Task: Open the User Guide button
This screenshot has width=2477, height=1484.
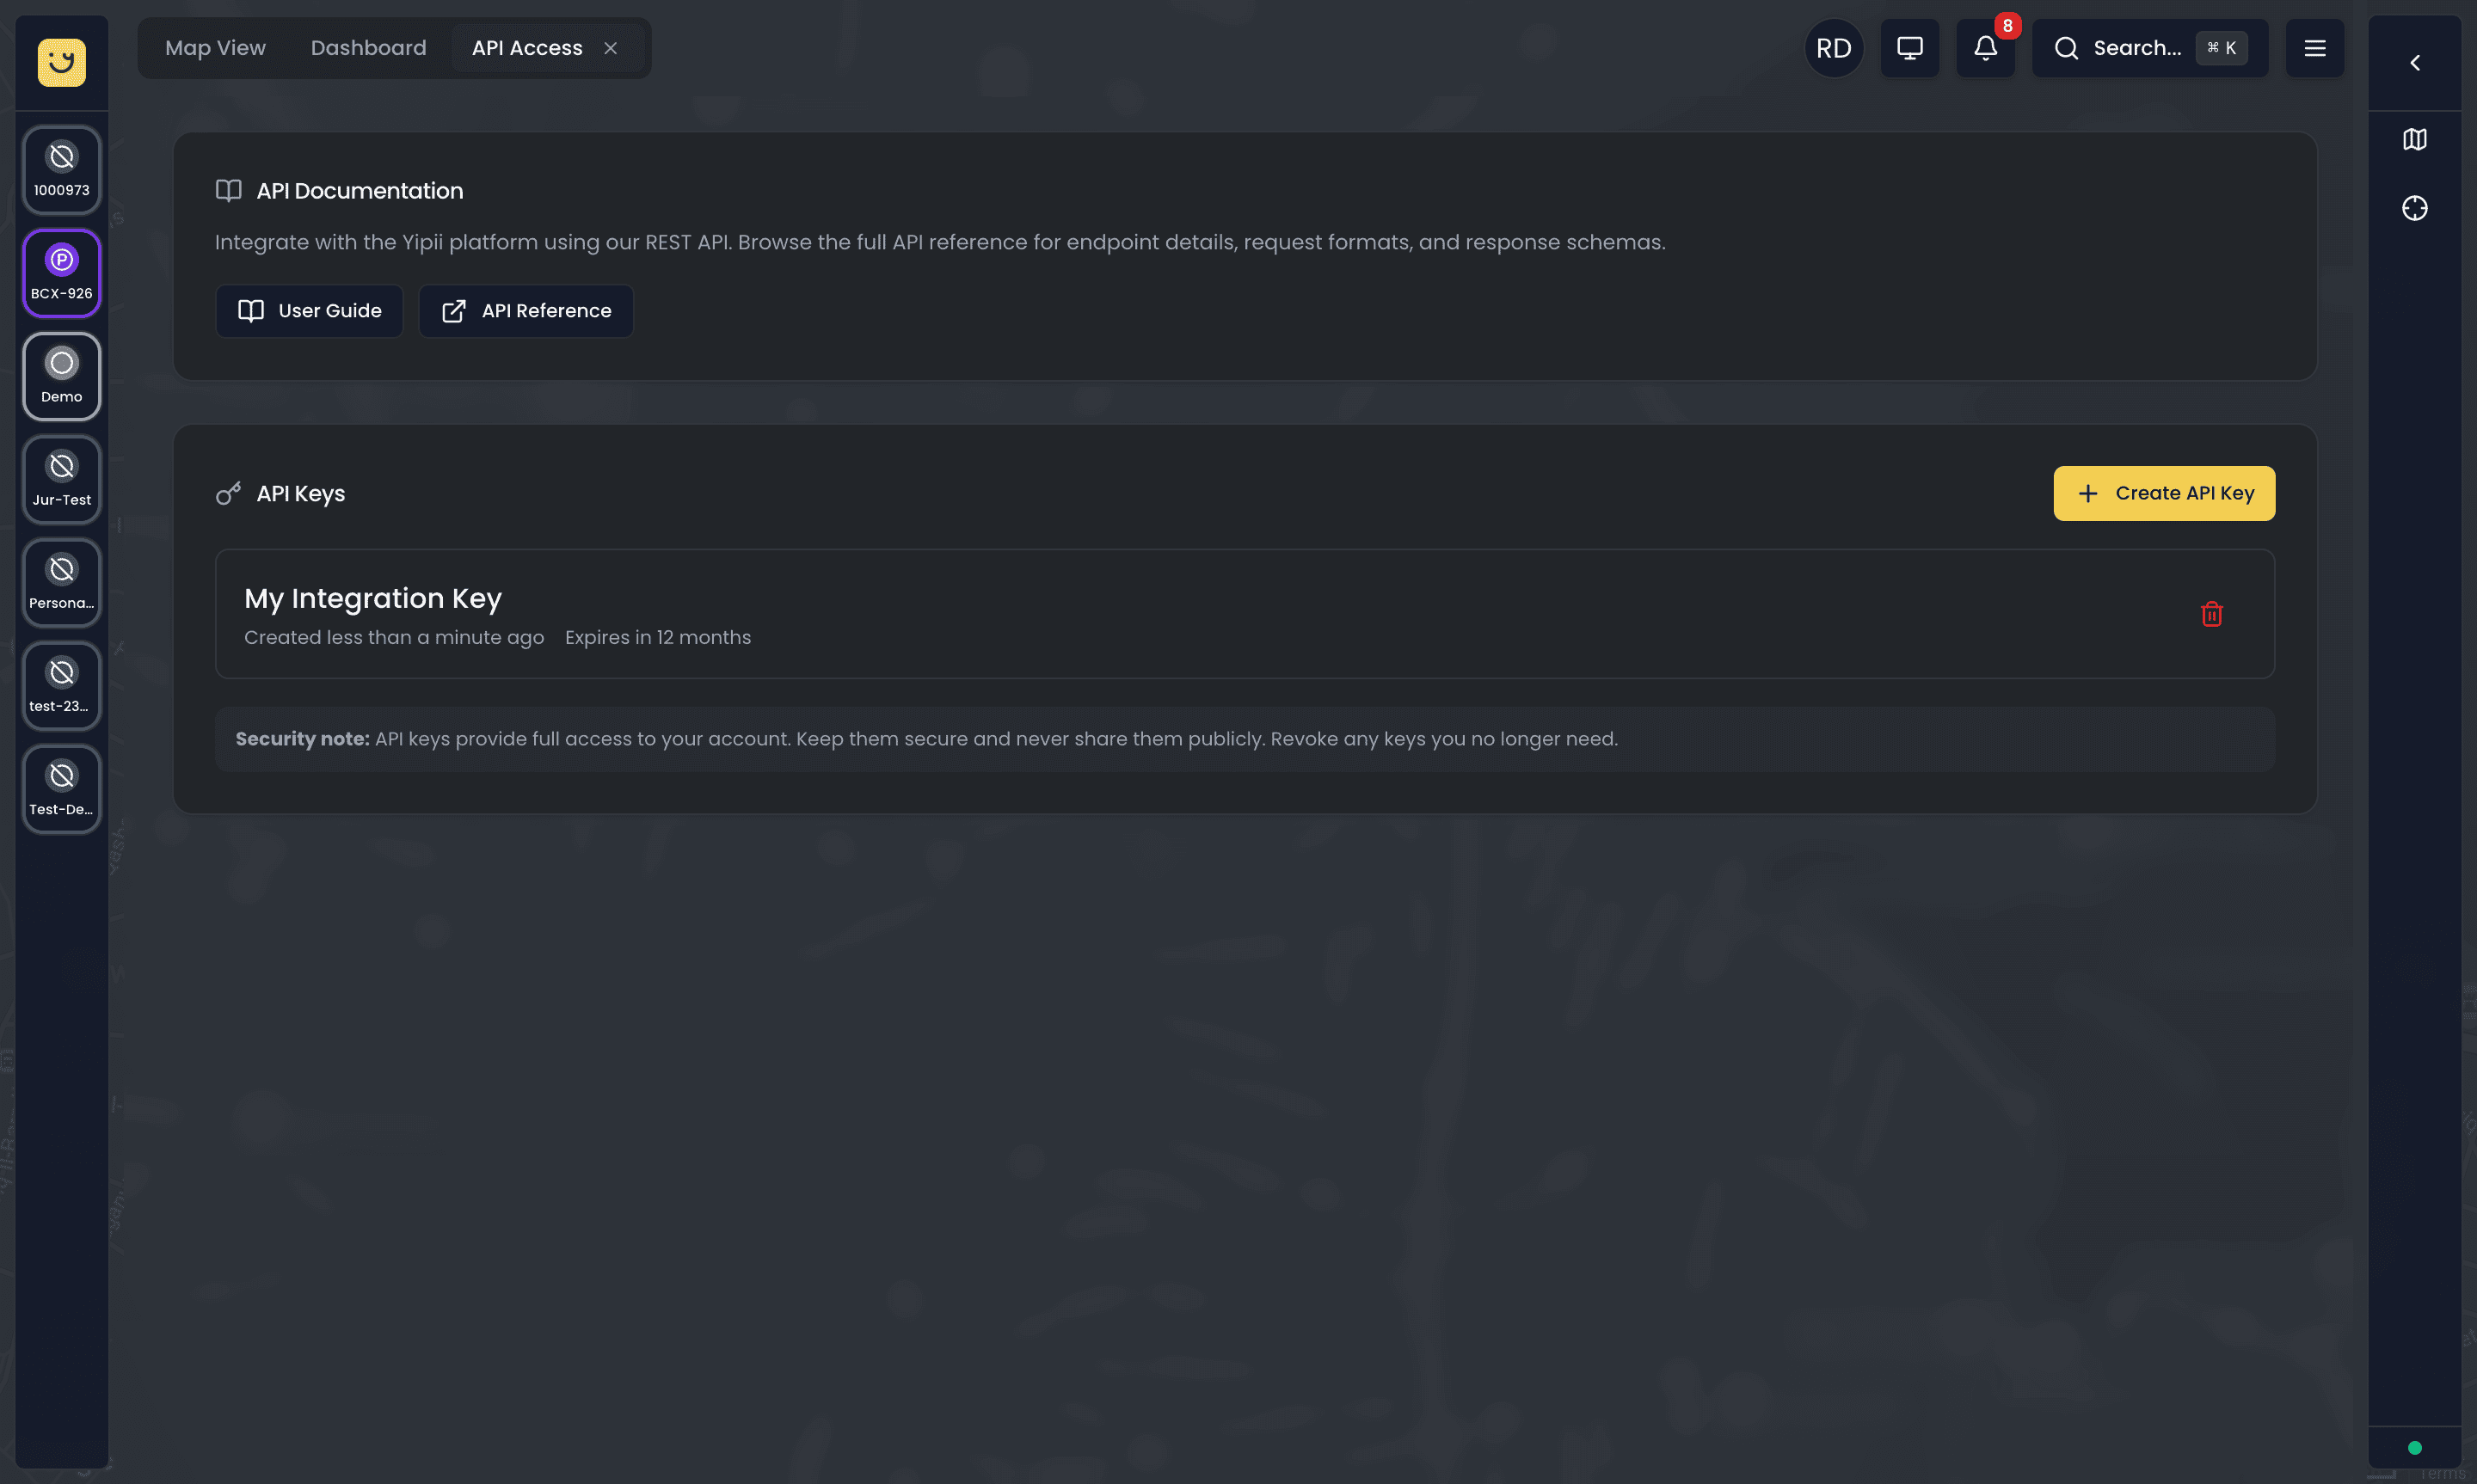Action: 309,311
